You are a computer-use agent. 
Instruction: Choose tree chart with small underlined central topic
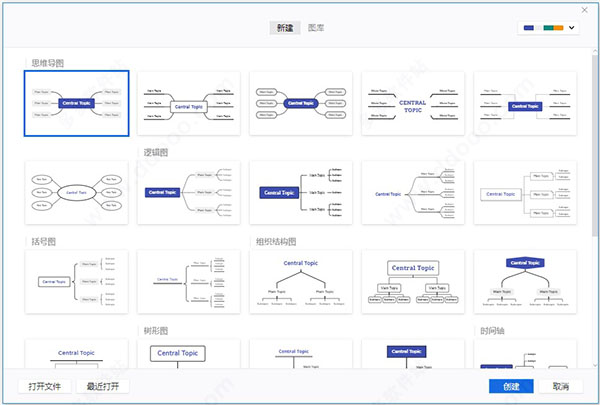[x=301, y=354]
